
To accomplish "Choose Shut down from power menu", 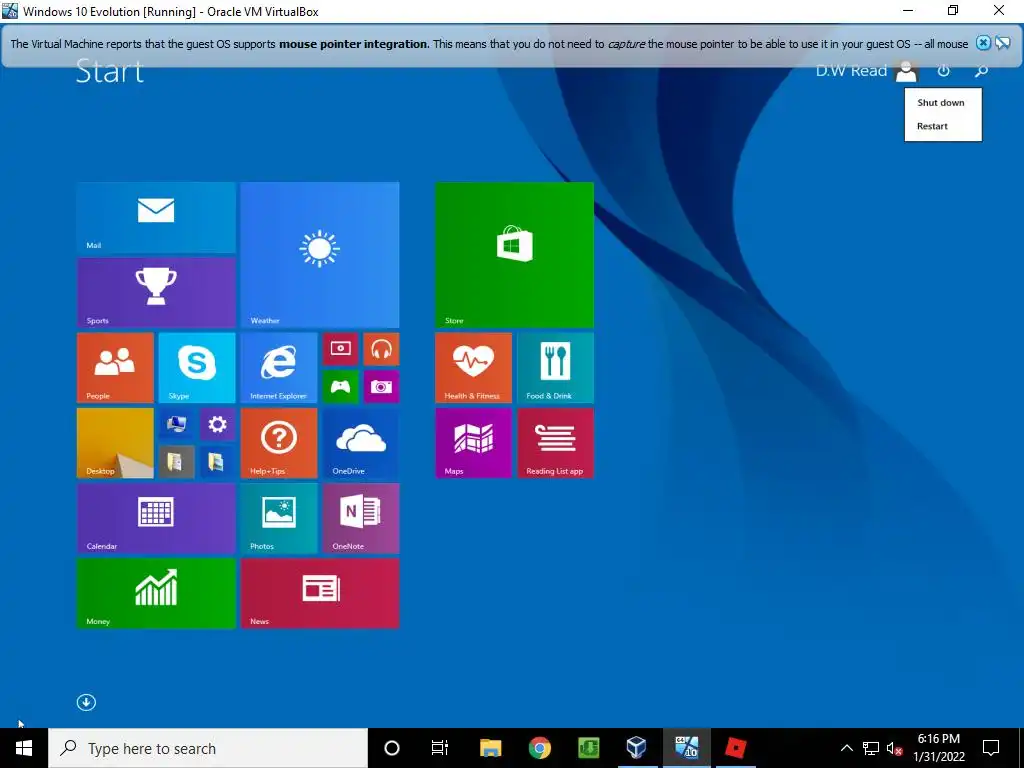I will pyautogui.click(x=940, y=103).
